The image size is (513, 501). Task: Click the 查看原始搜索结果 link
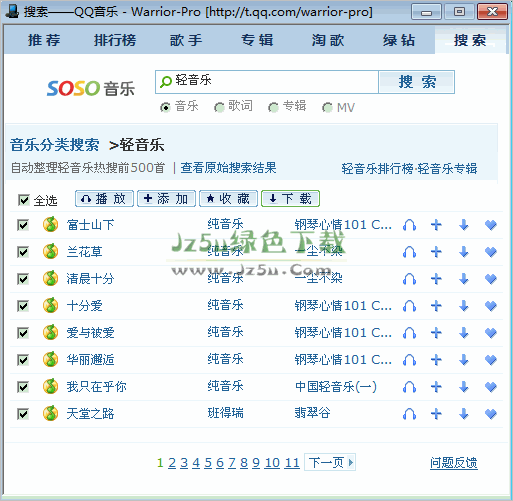[228, 168]
